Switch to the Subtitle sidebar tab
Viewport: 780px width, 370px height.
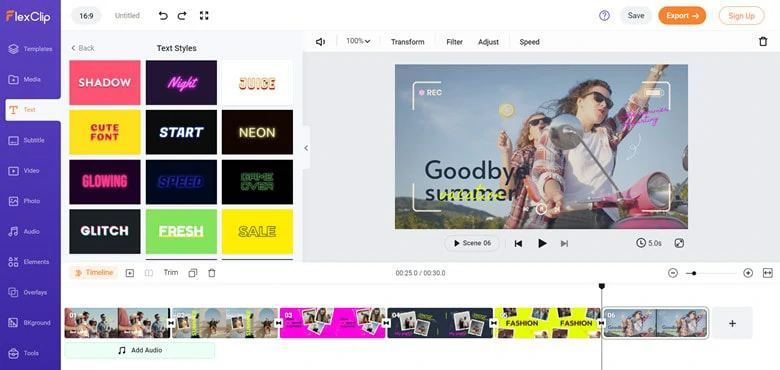[30, 140]
